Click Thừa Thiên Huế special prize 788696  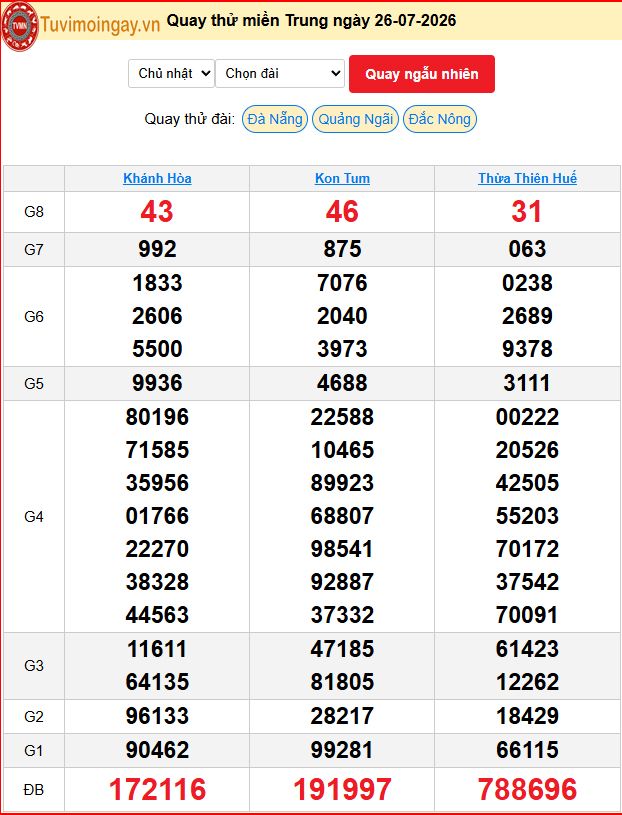coord(527,789)
